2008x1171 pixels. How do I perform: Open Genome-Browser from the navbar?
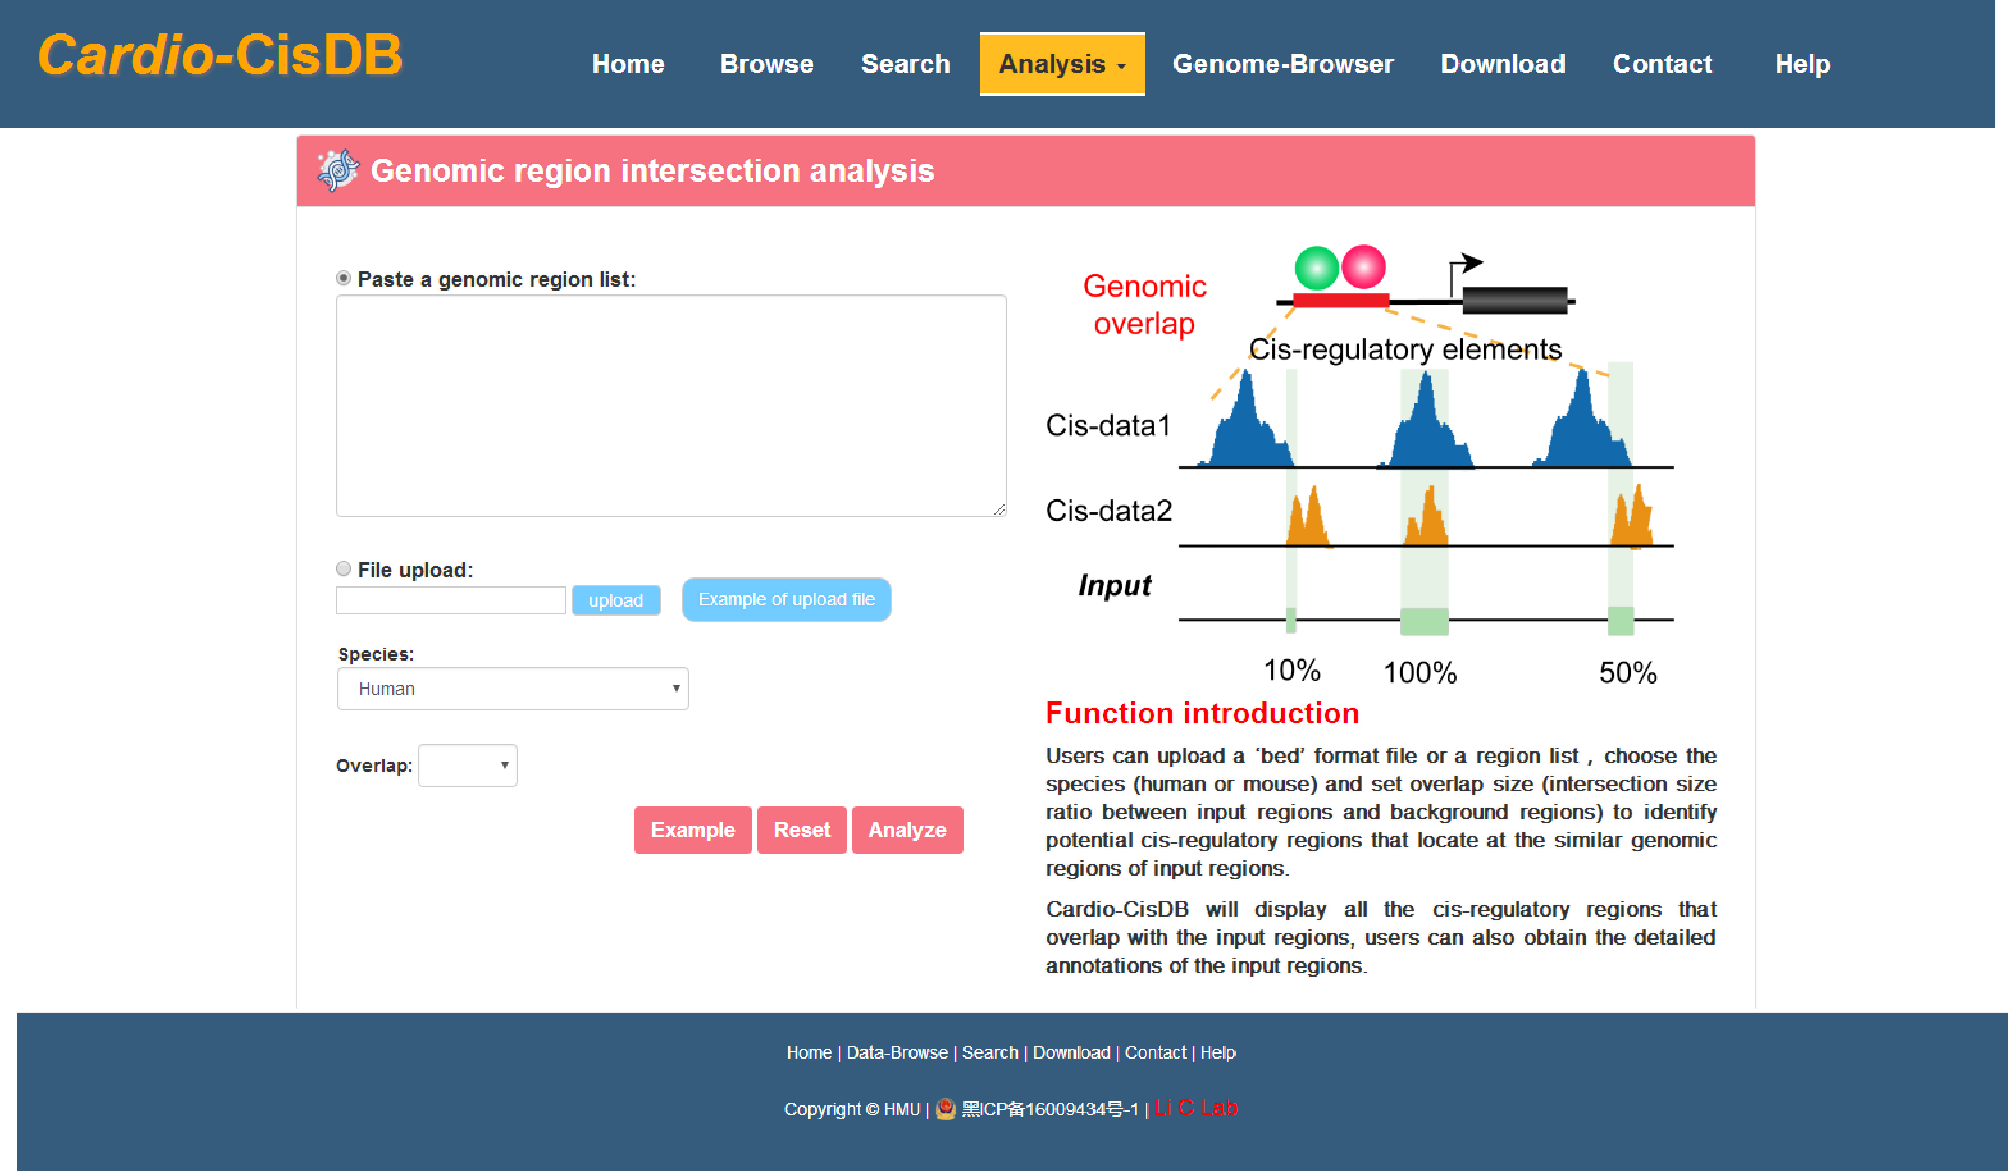[x=1283, y=64]
